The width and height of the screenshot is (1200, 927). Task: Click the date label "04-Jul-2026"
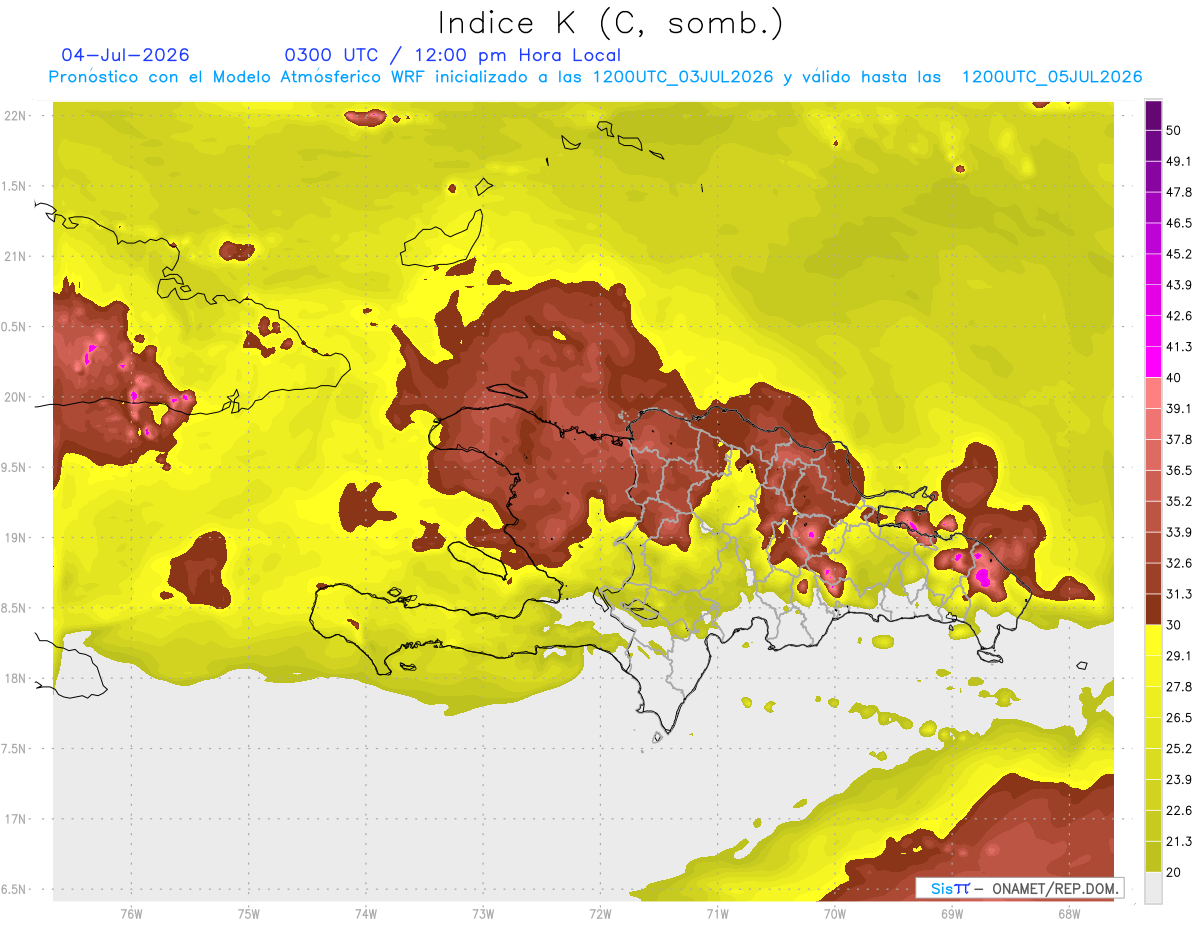(x=125, y=55)
